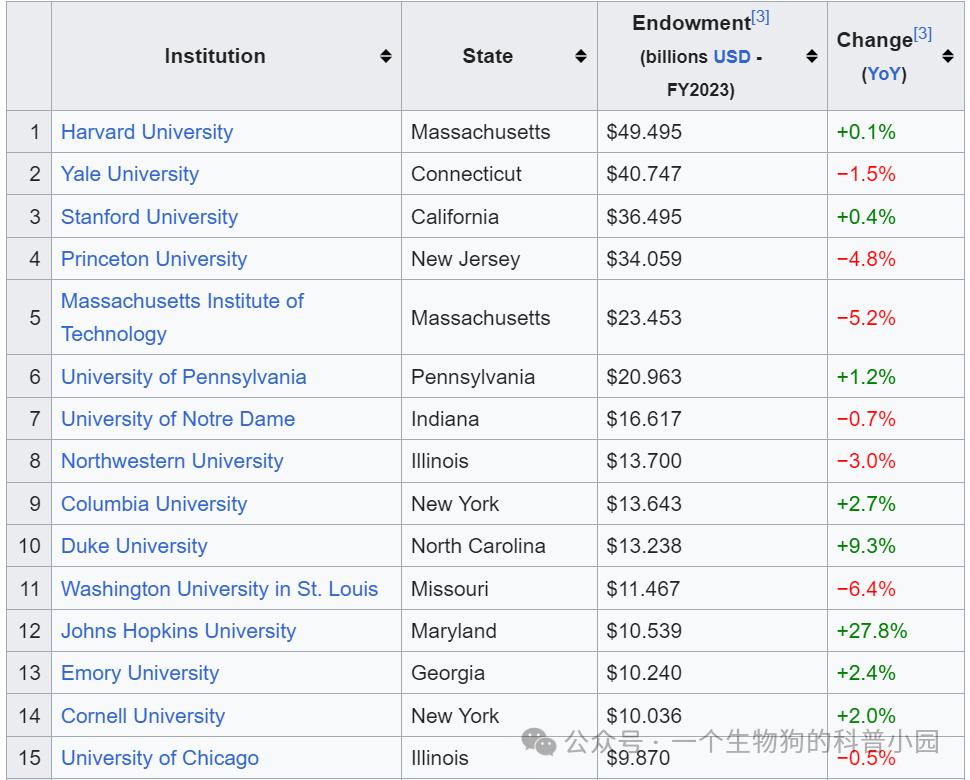Sort table by Institution column arrows
The height and width of the screenshot is (780, 970).
[385, 56]
